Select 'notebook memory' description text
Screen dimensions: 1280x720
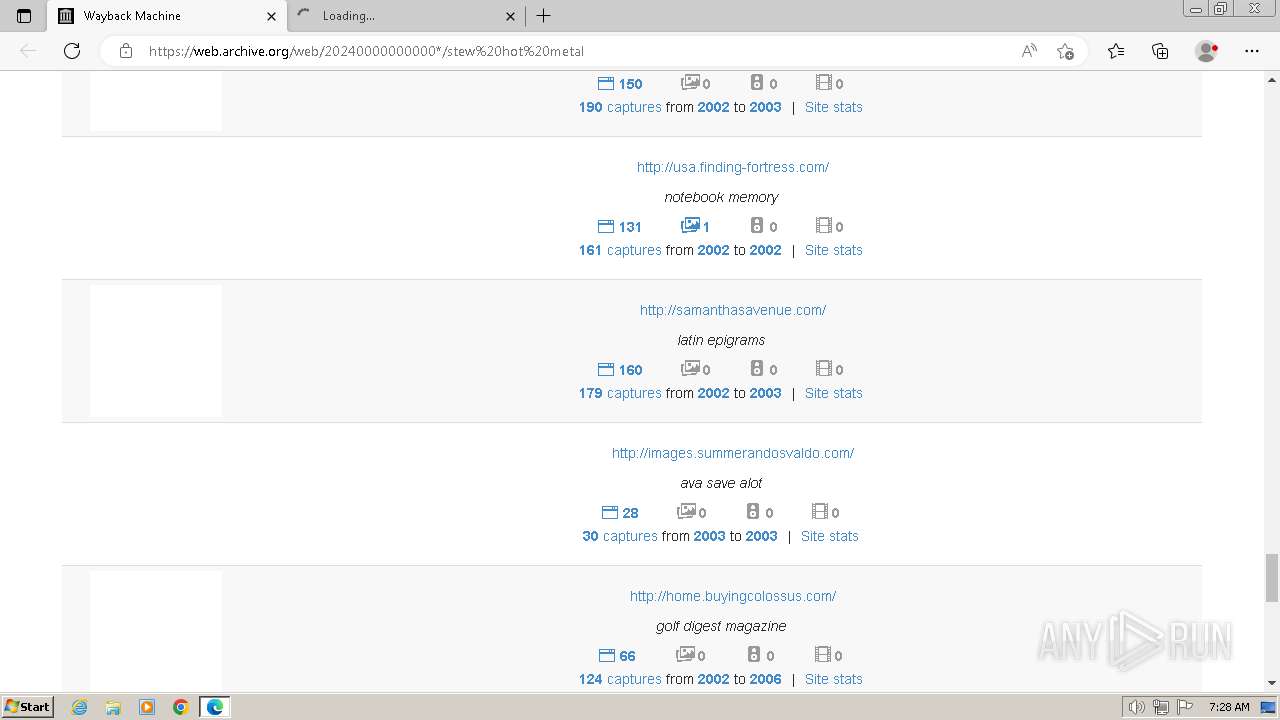coord(721,197)
